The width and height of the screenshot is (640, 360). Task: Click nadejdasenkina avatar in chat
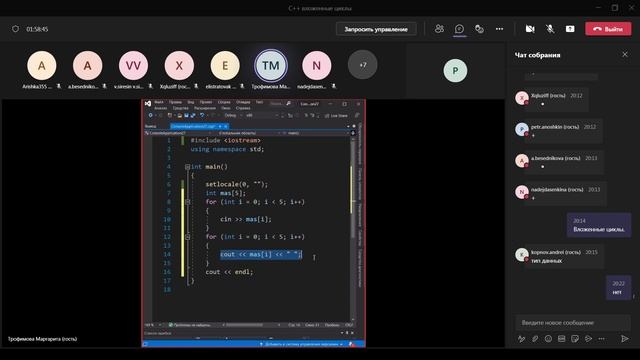[x=522, y=192]
